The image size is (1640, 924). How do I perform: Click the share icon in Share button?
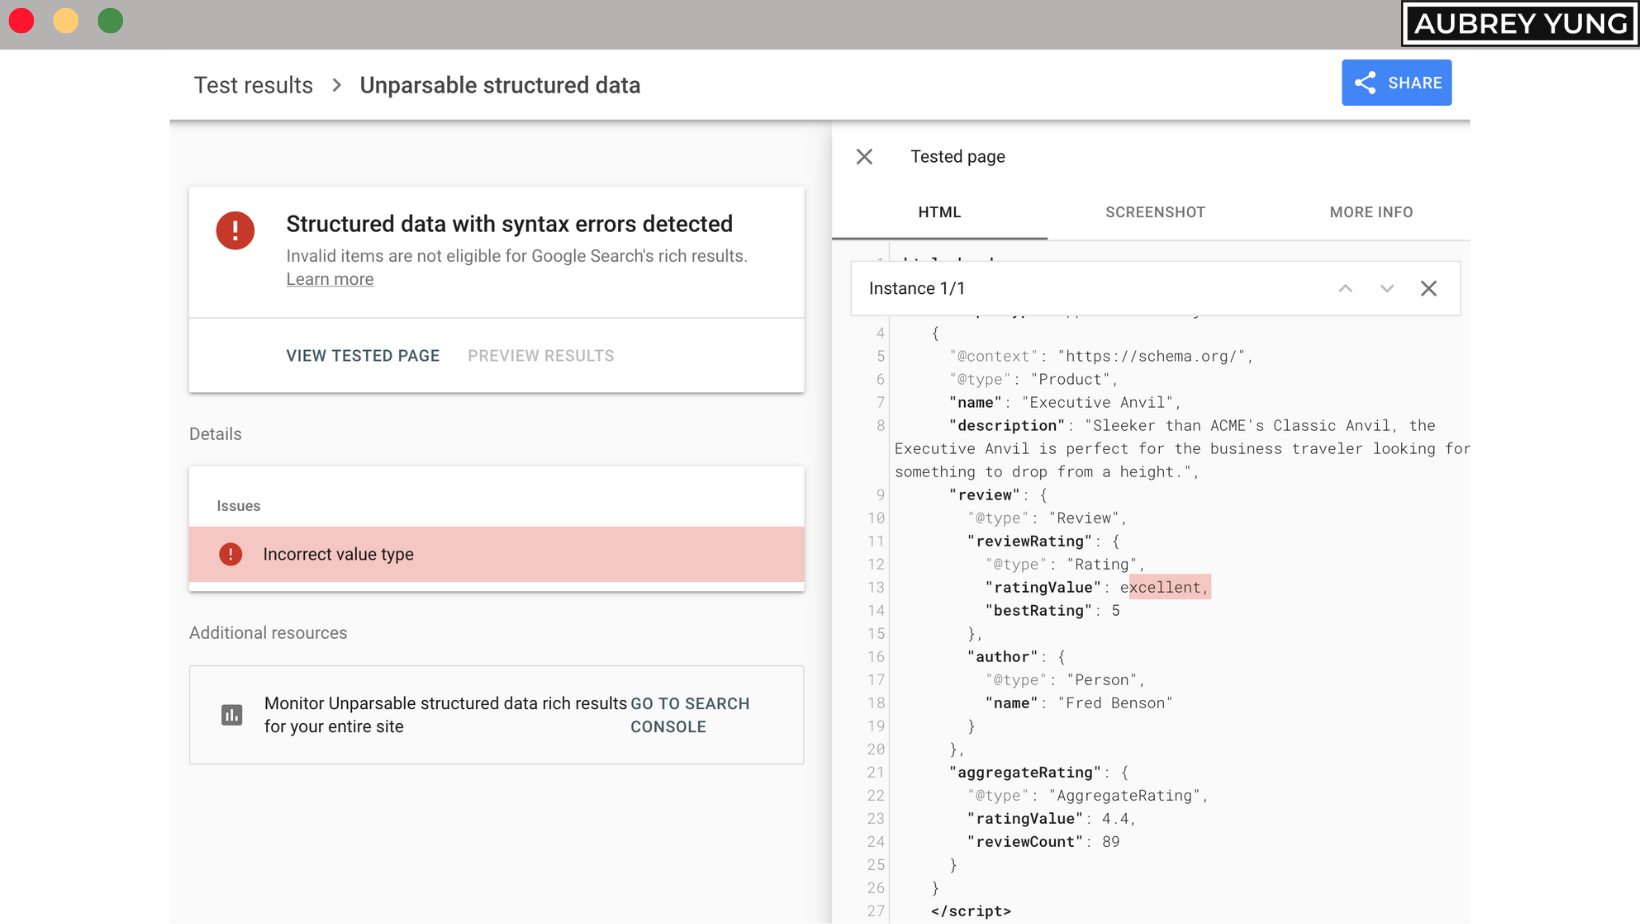tap(1365, 83)
